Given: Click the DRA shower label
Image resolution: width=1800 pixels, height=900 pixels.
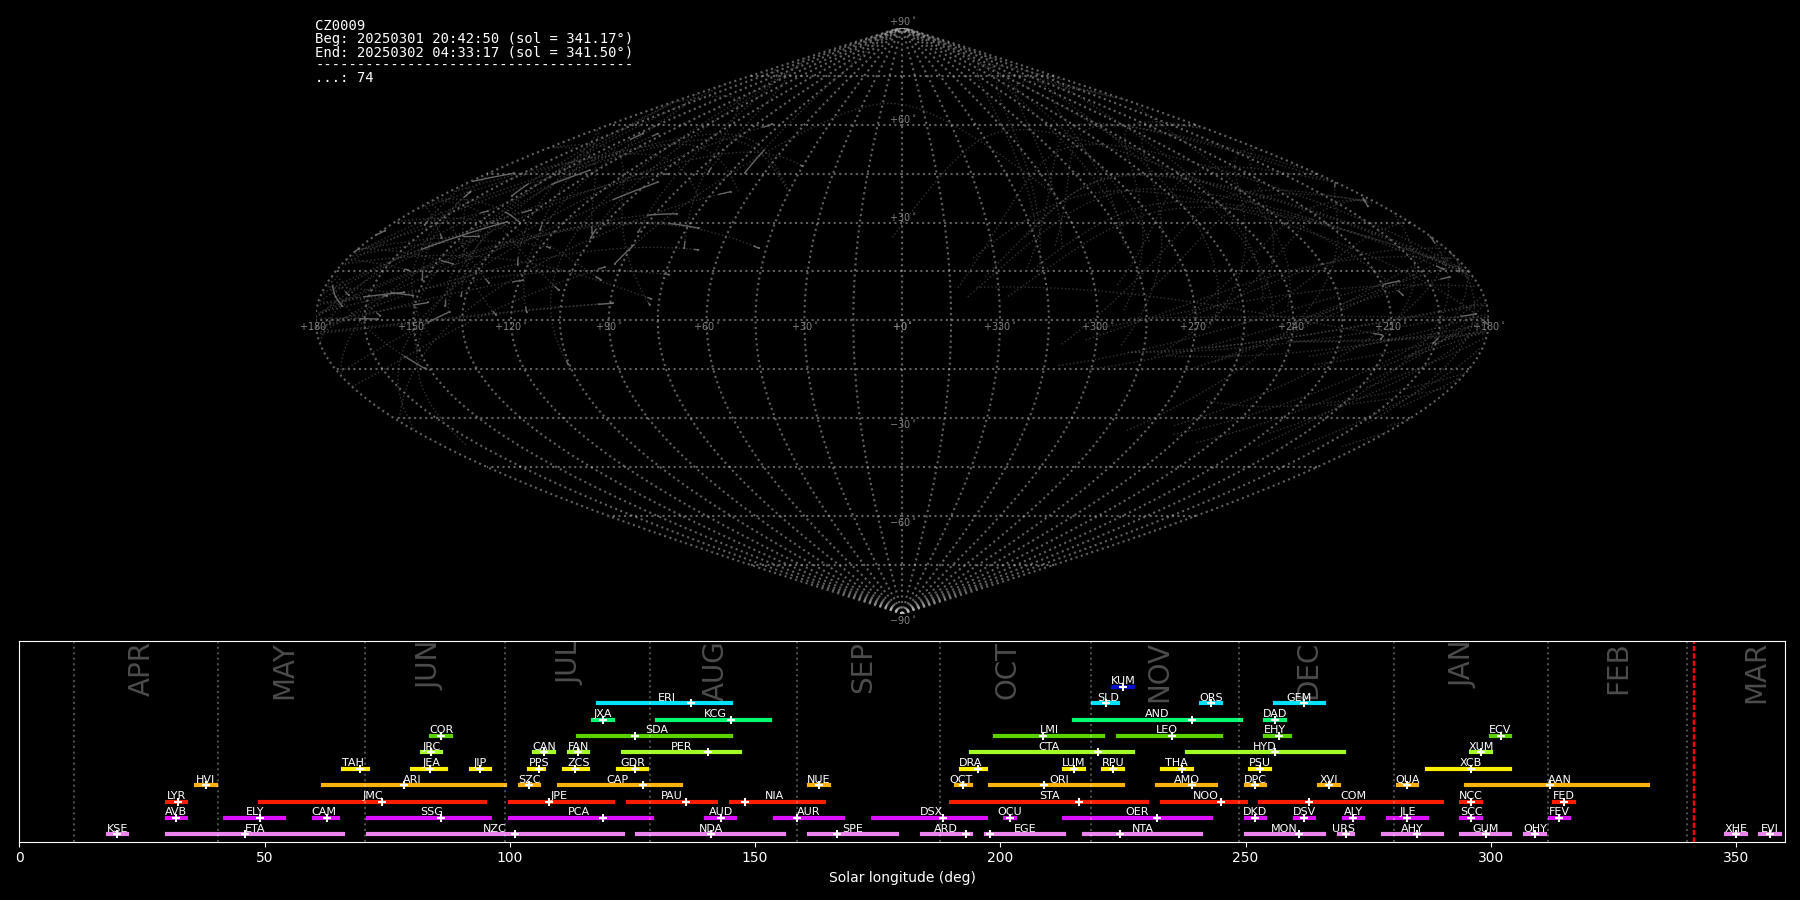Looking at the screenshot, I should 970,763.
